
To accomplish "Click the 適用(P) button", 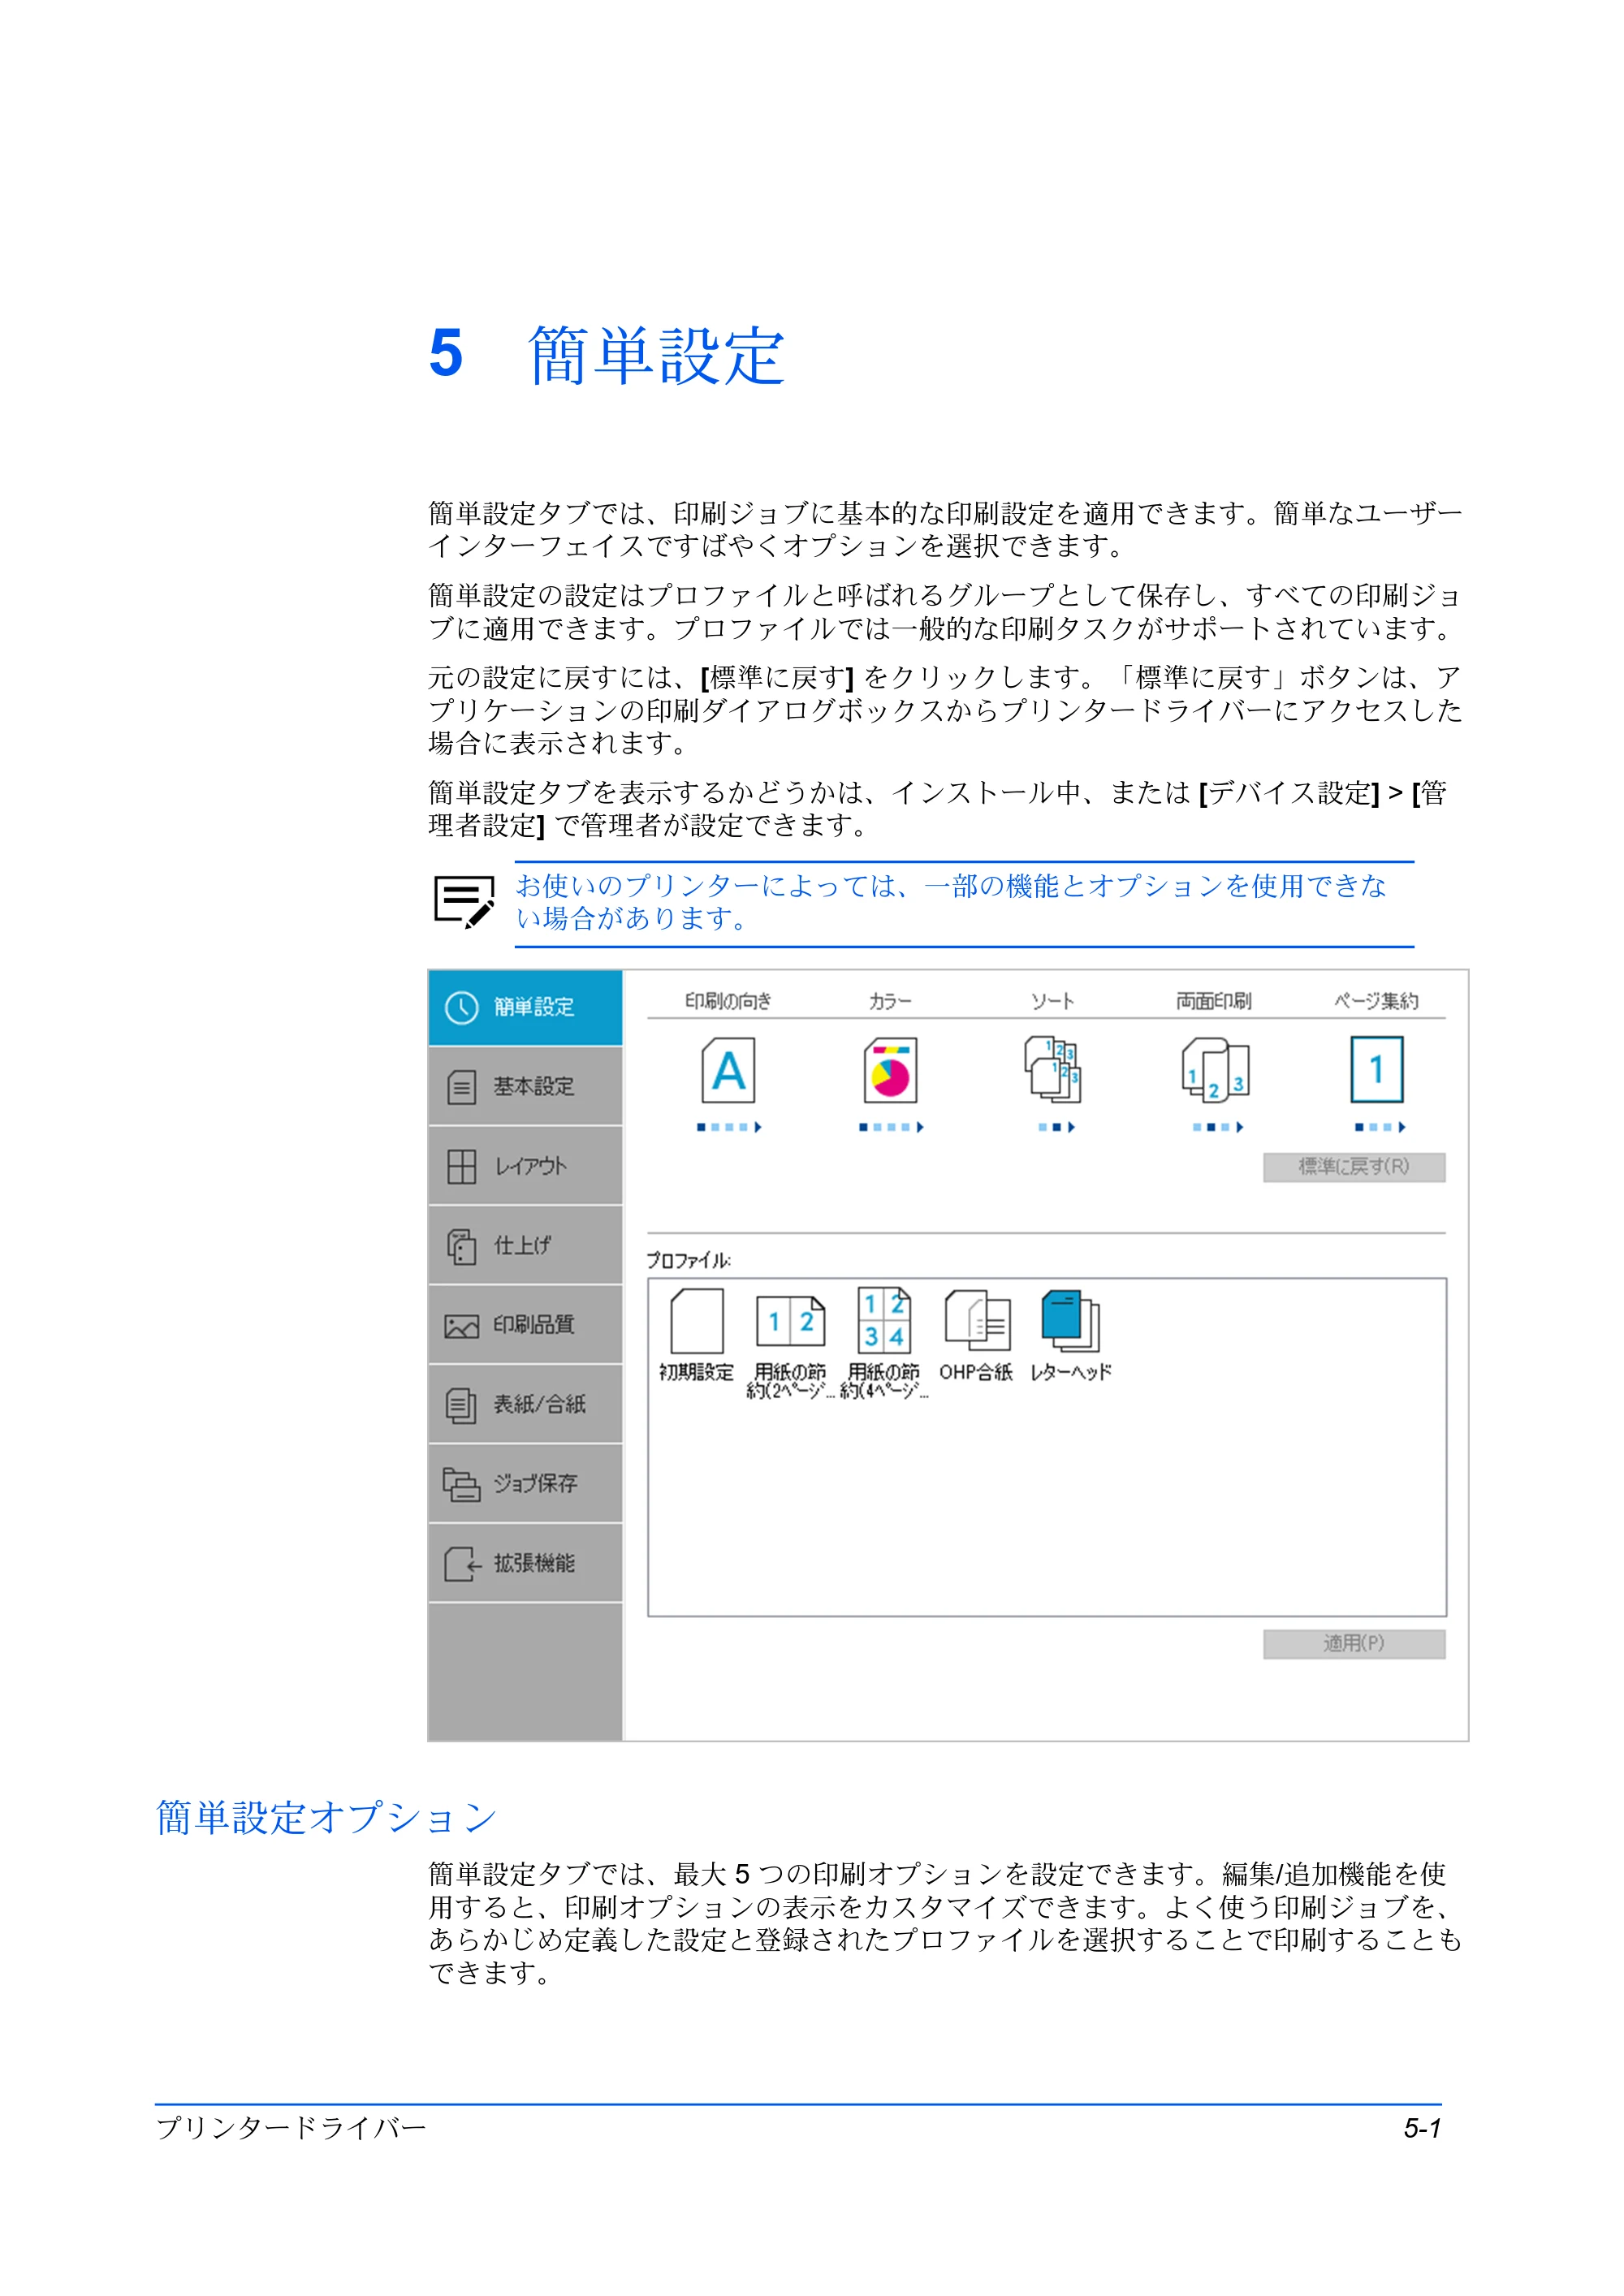I will pos(1354,1644).
